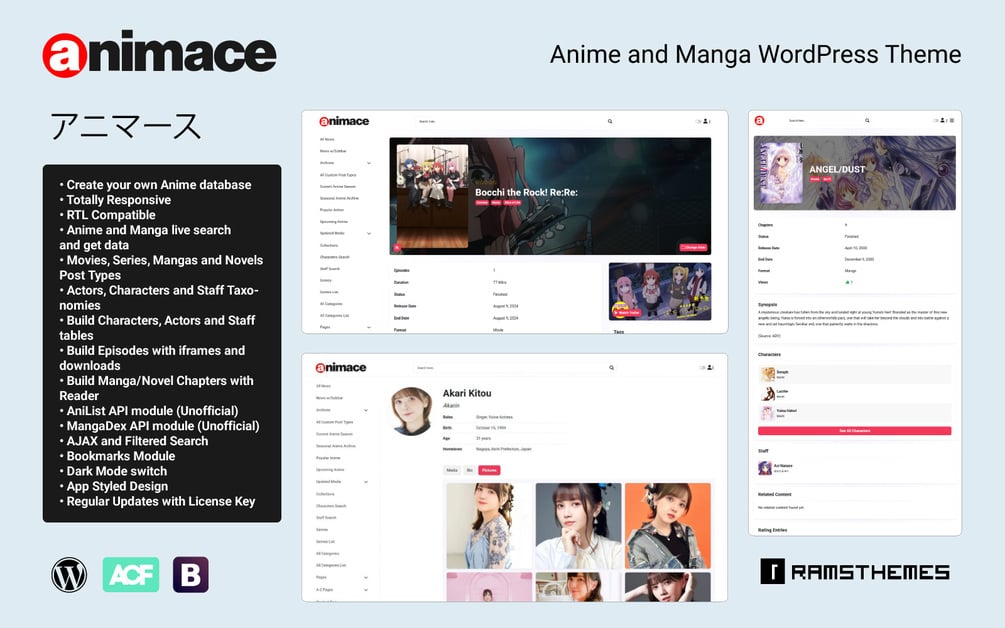1005x628 pixels.
Task: Click Lucifer character avatar in mobile view
Action: tap(768, 393)
